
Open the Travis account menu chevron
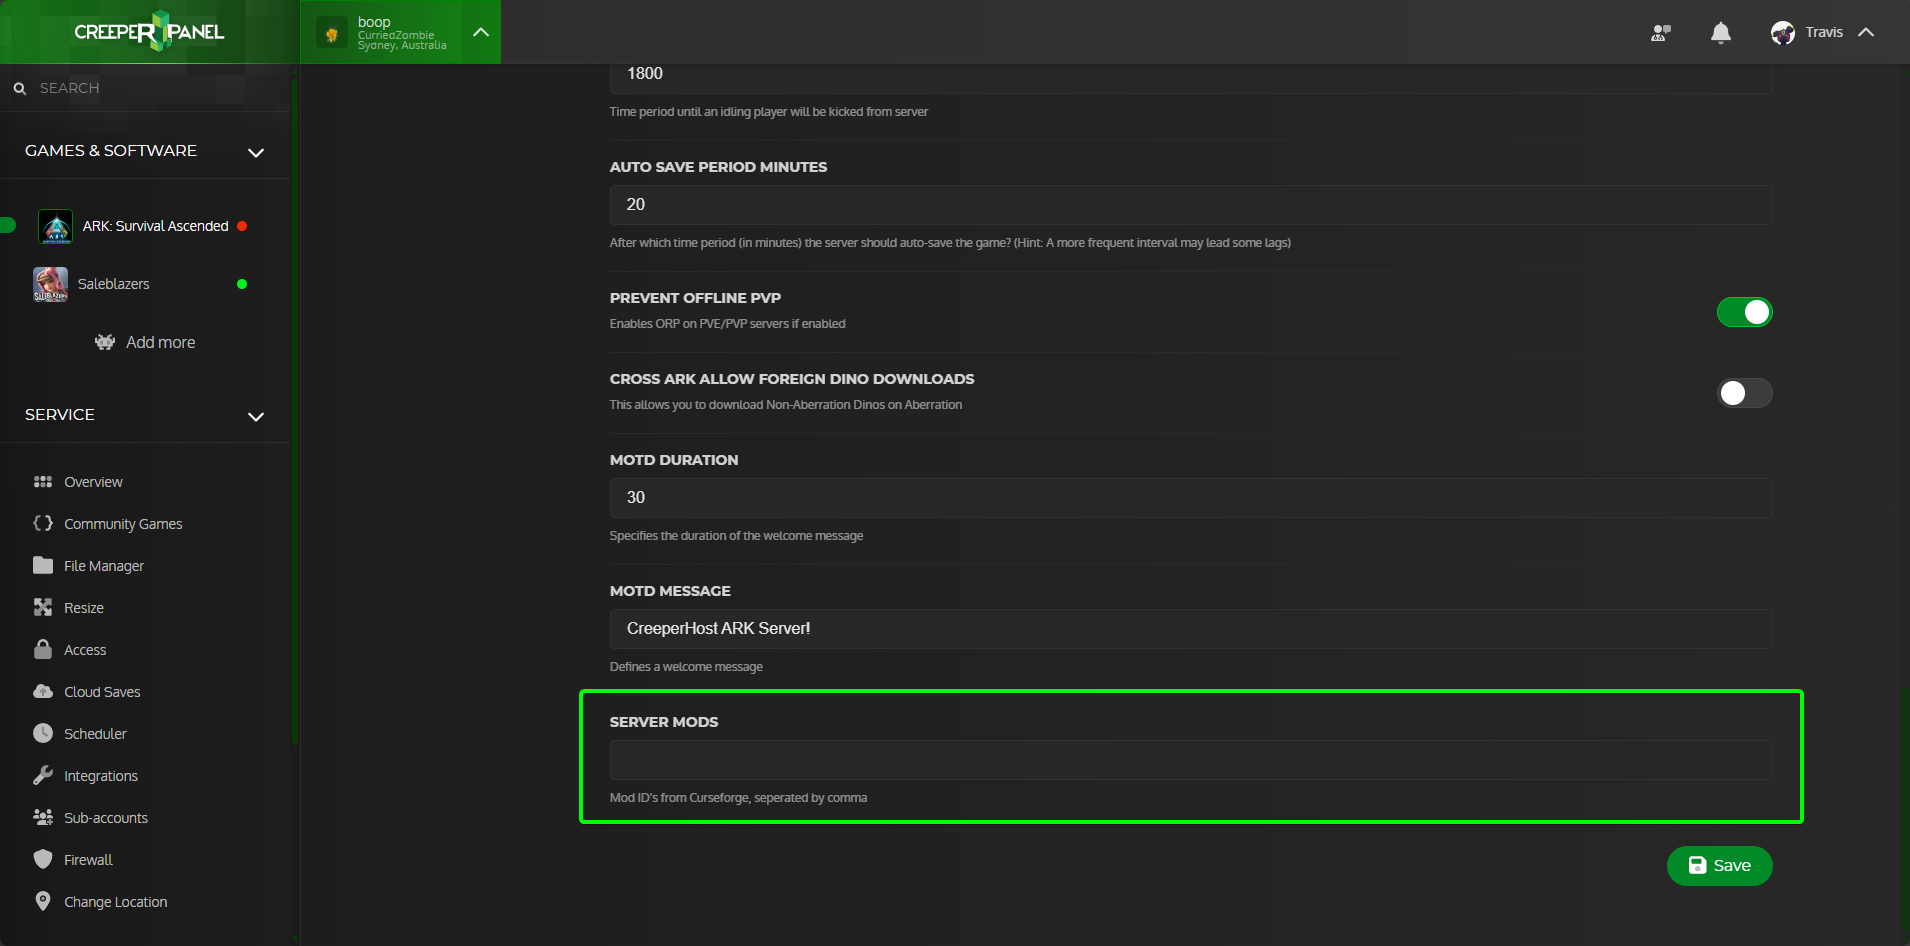[x=1866, y=32]
